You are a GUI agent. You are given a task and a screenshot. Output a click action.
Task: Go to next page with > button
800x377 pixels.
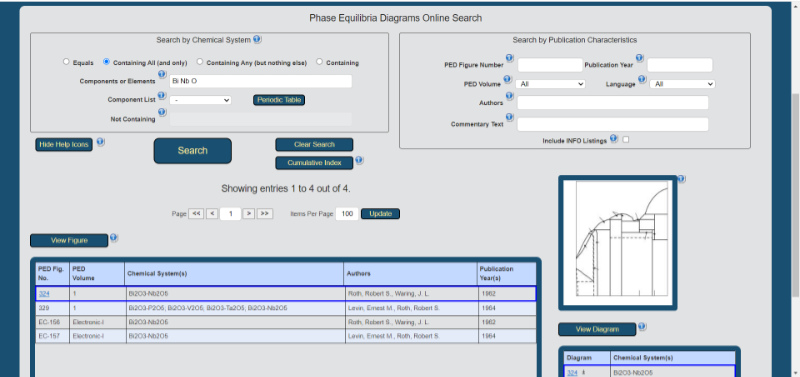[248, 214]
